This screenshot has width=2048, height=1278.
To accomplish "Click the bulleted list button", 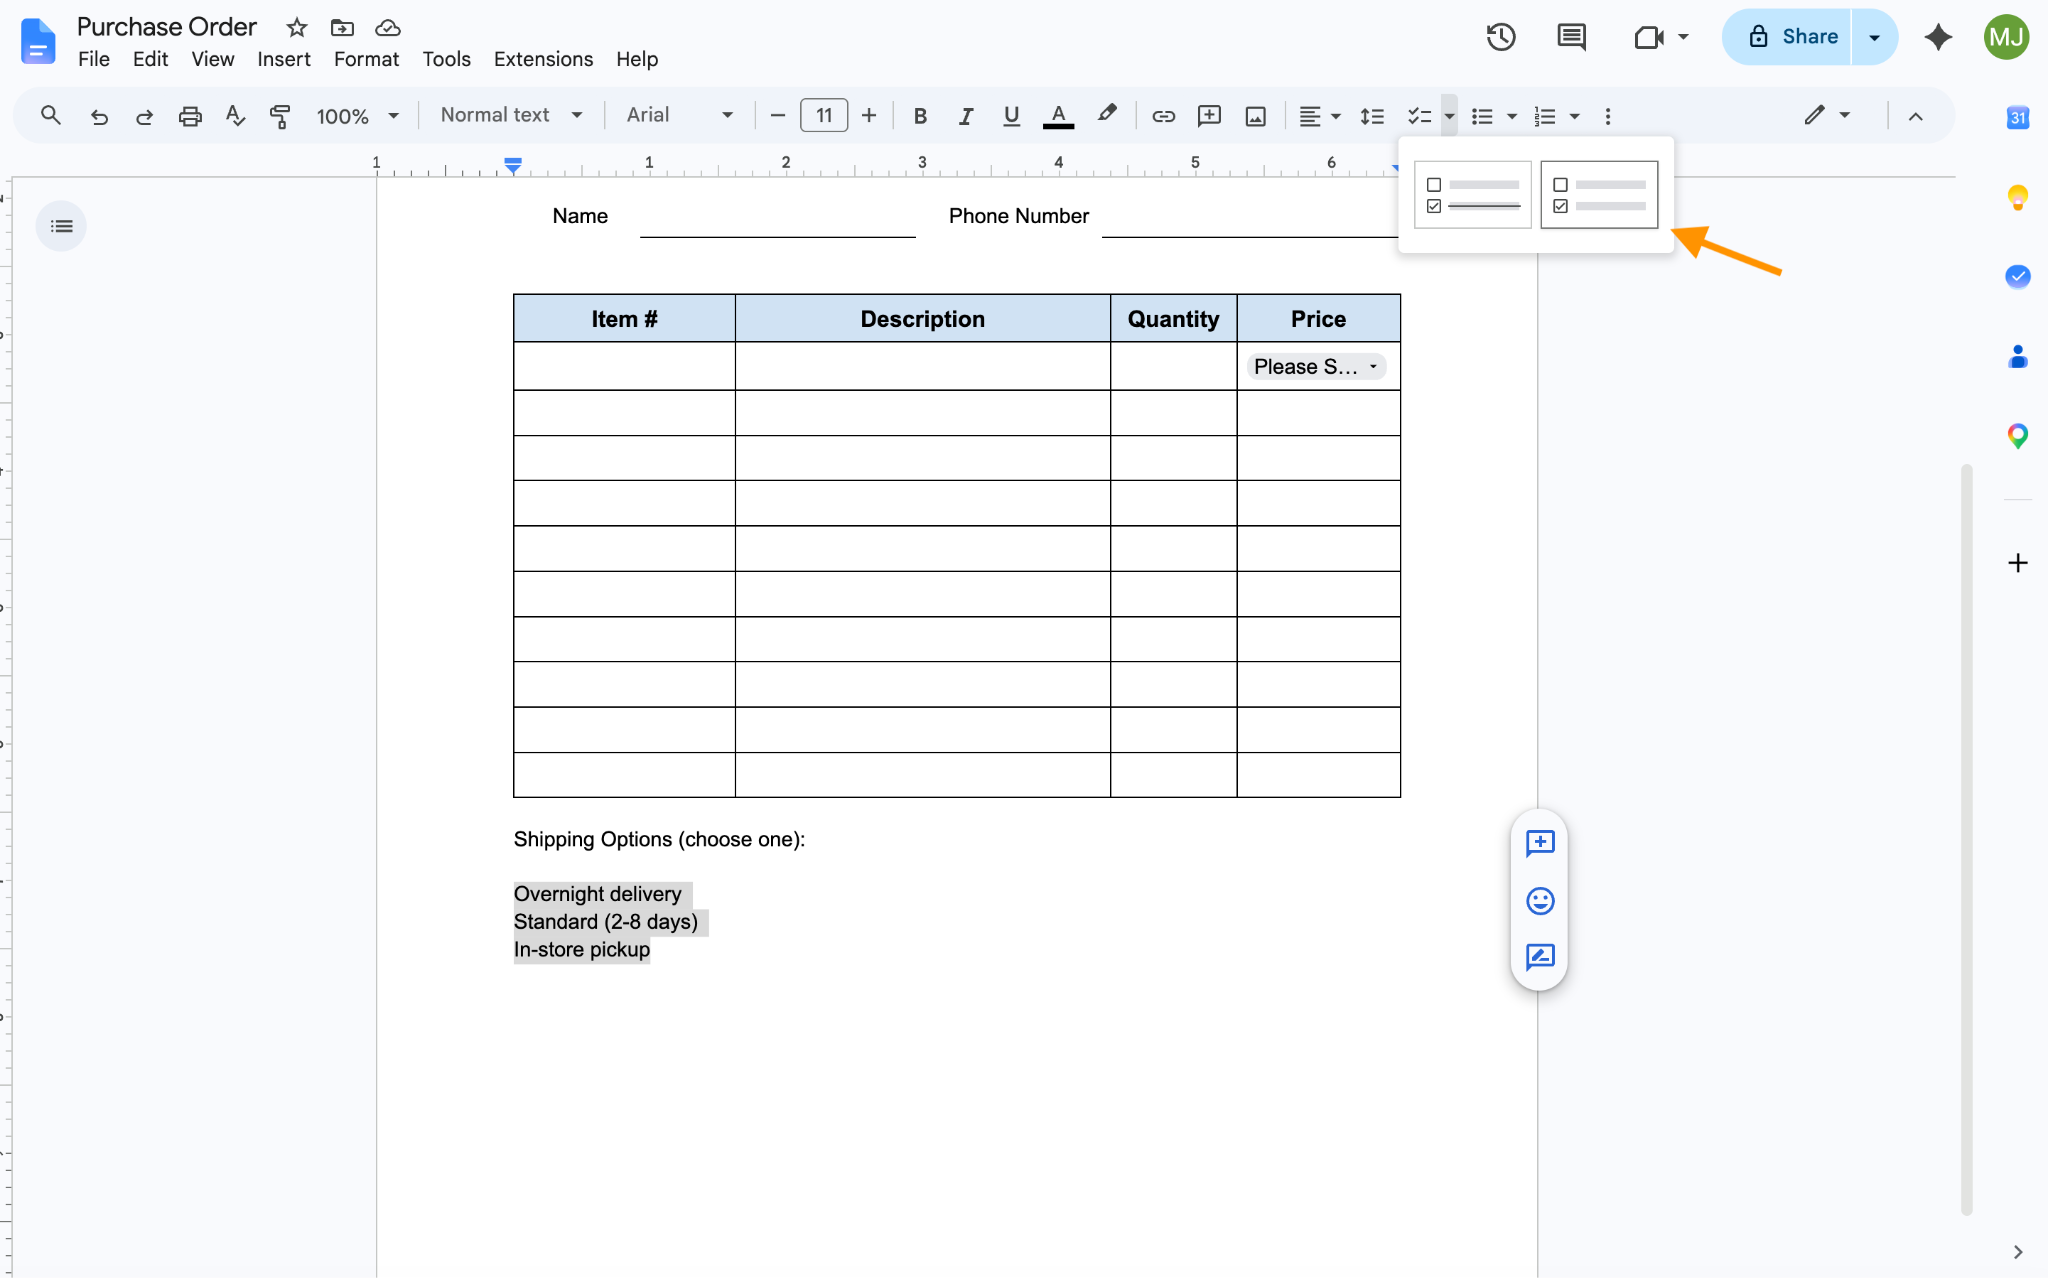I will pyautogui.click(x=1482, y=116).
